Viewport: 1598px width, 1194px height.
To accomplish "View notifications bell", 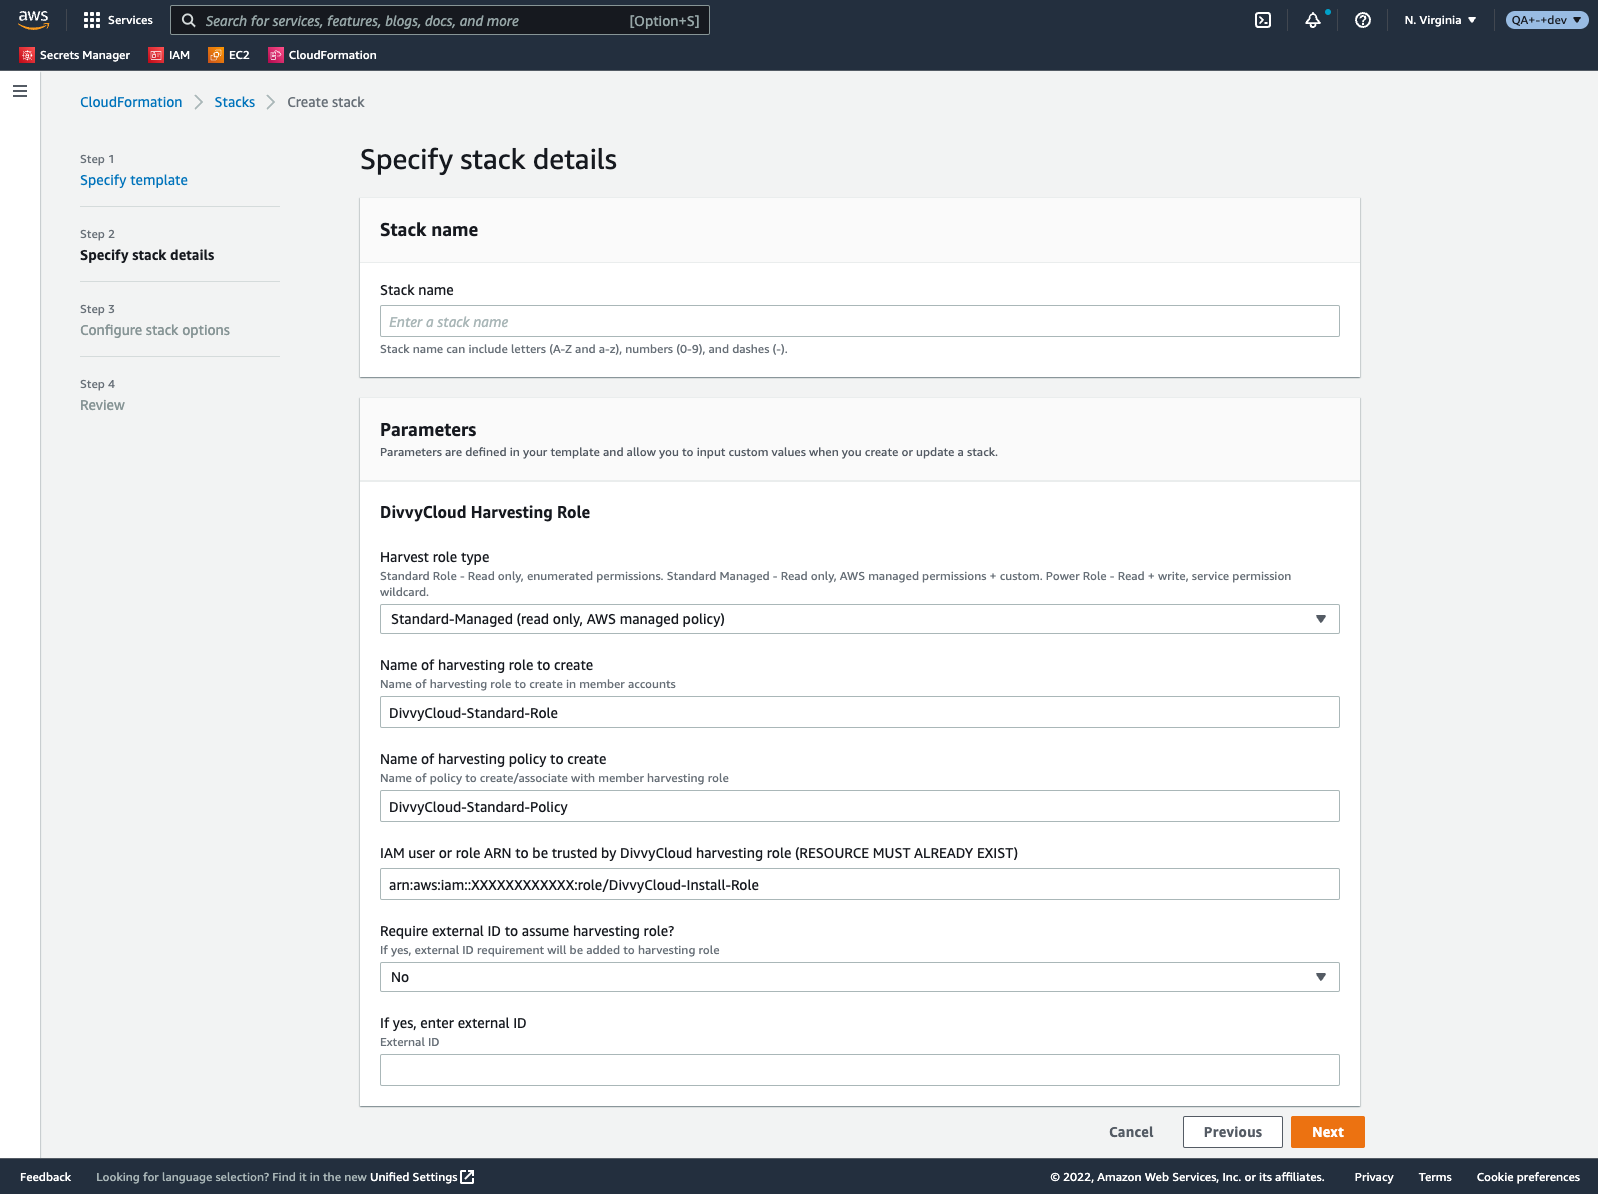I will pyautogui.click(x=1313, y=20).
